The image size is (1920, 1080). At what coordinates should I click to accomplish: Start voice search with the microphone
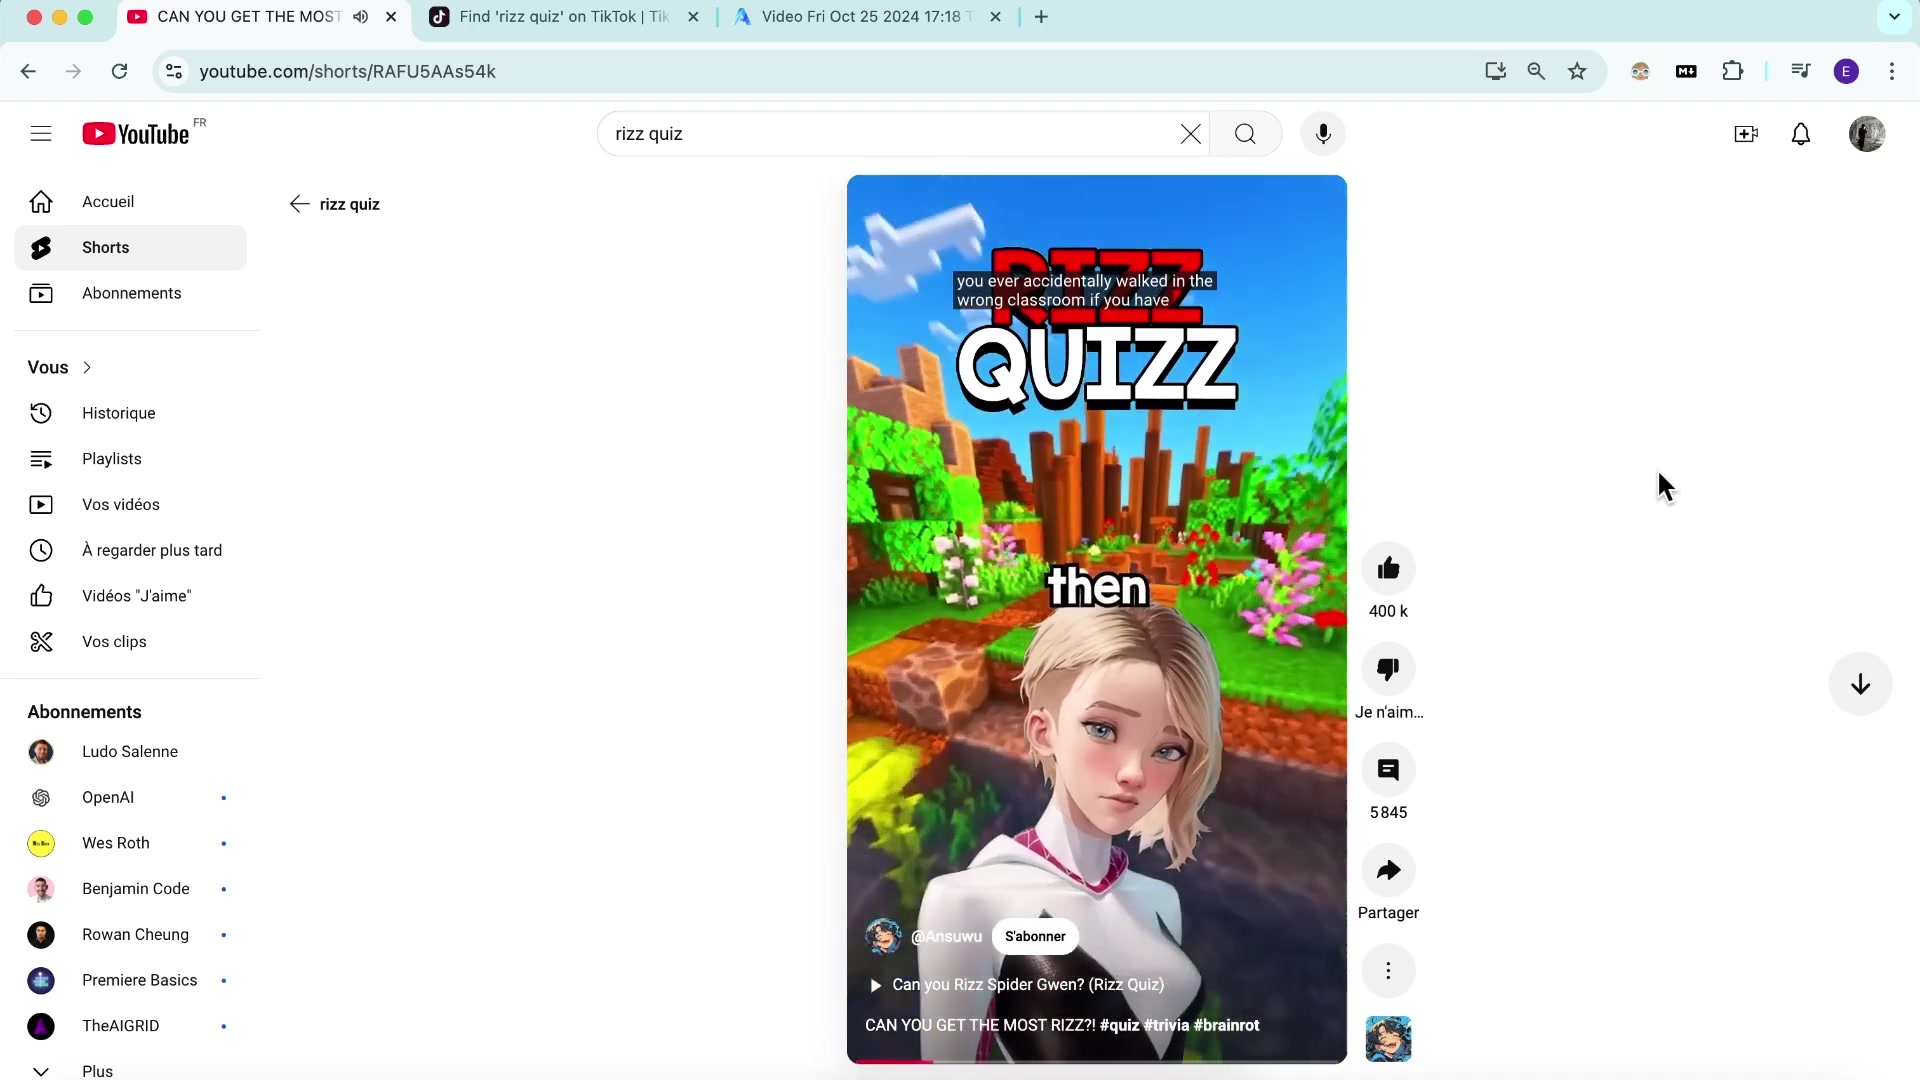1323,134
